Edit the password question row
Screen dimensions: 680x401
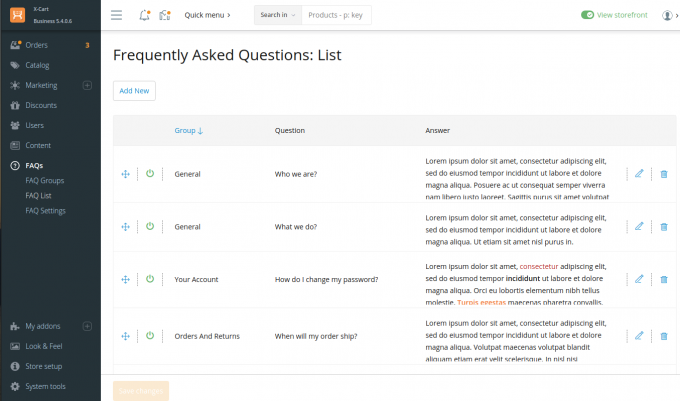tap(639, 279)
